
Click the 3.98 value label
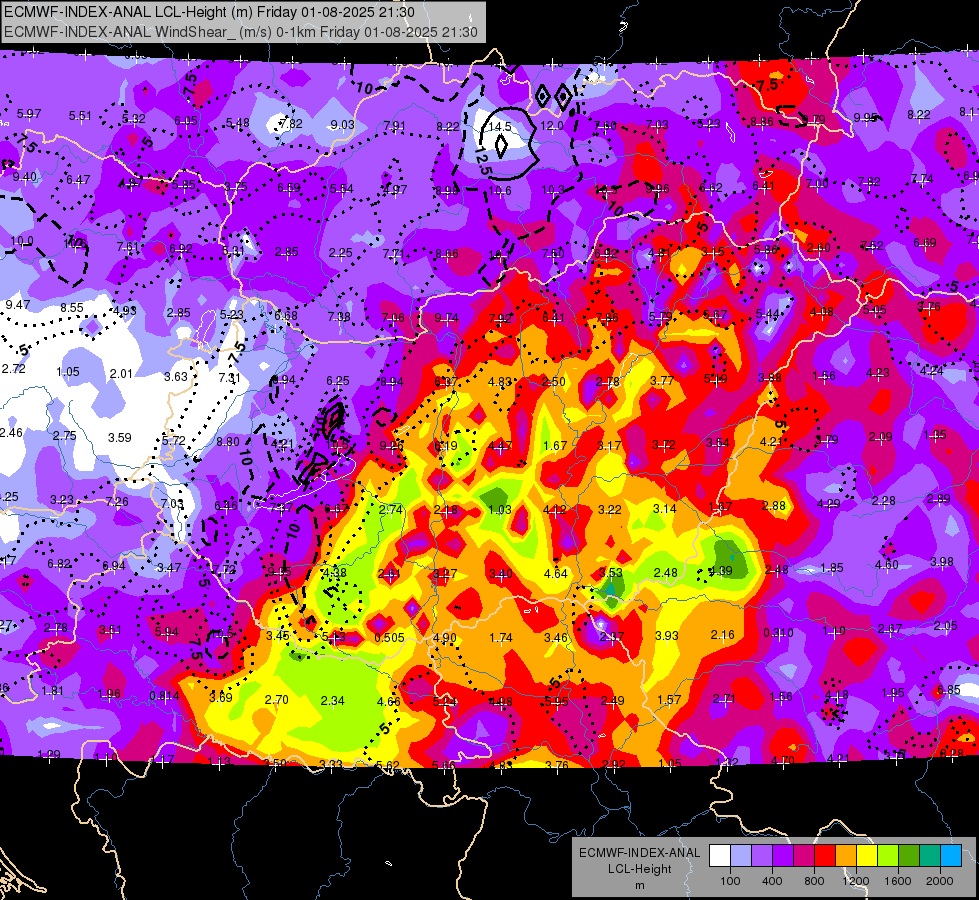(x=942, y=561)
